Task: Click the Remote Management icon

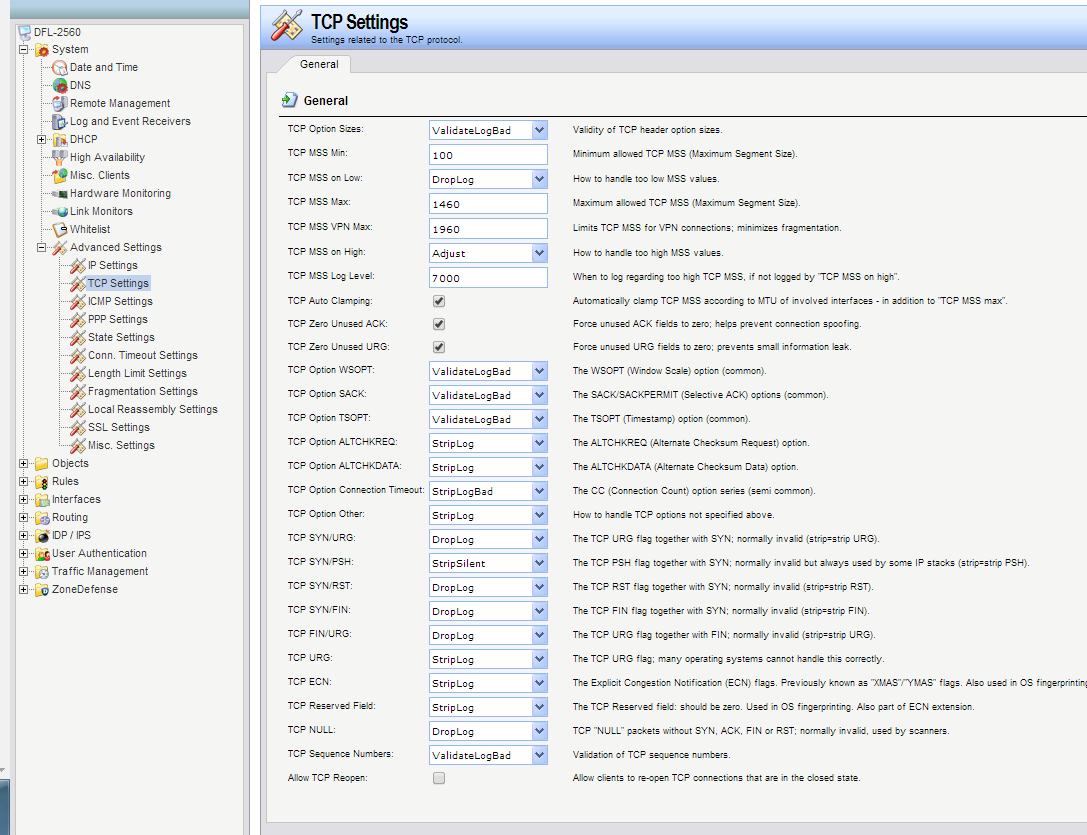Action: point(60,104)
